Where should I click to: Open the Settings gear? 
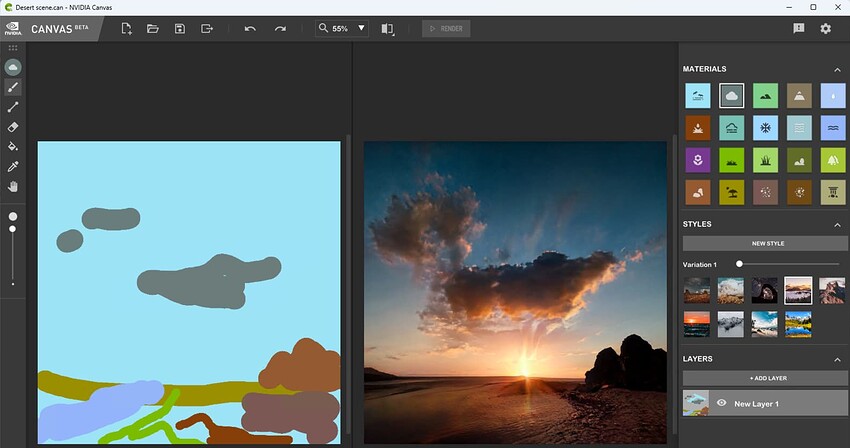826,28
